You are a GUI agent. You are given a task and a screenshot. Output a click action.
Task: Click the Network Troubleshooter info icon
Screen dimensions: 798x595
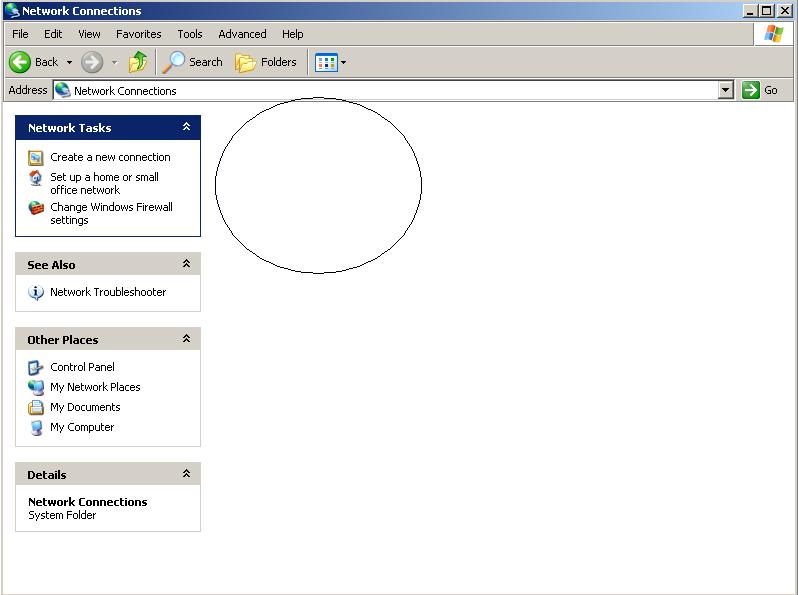click(36, 293)
